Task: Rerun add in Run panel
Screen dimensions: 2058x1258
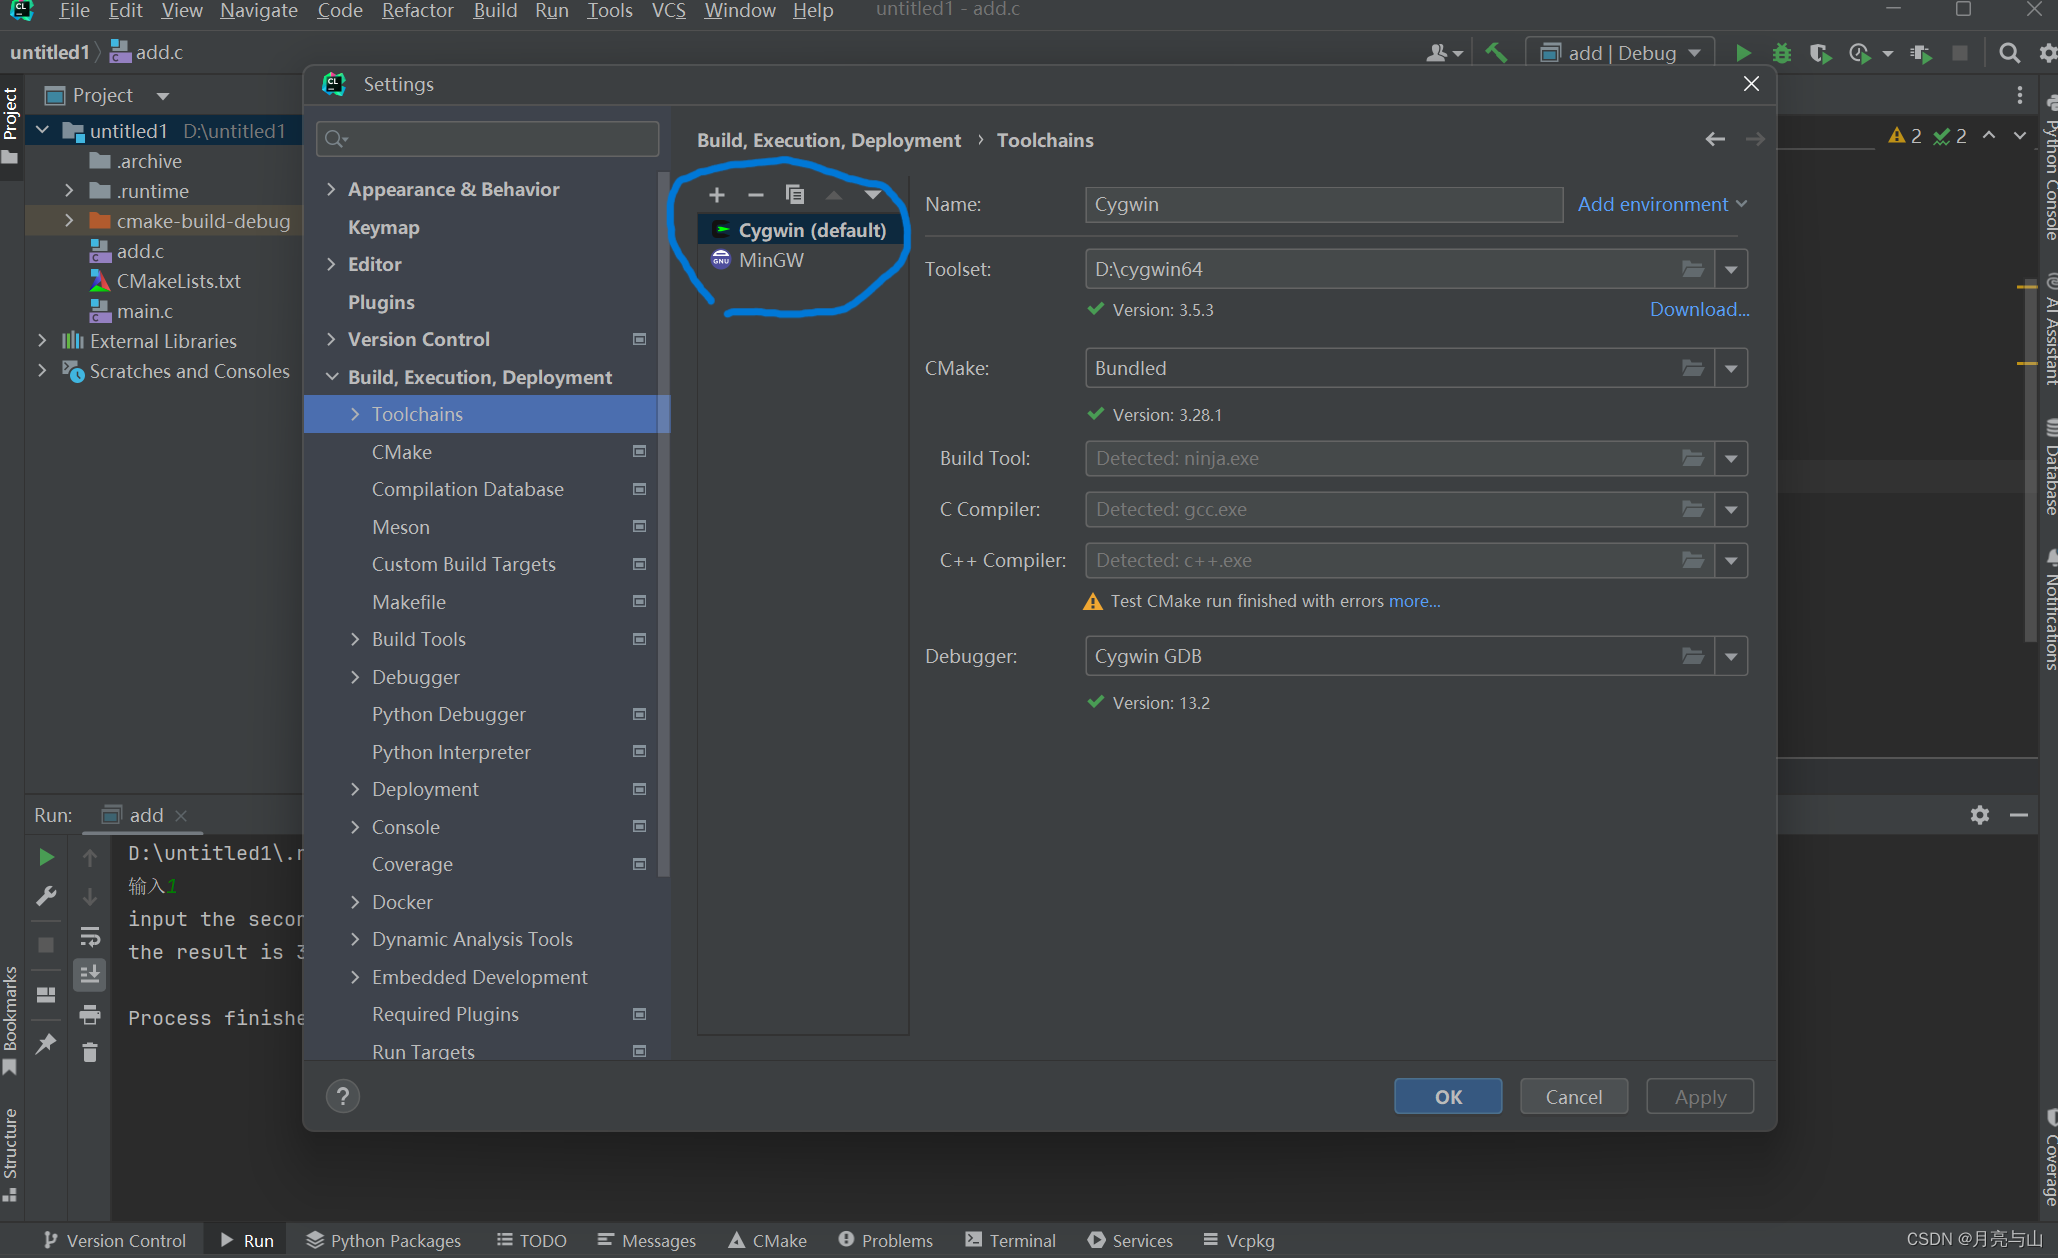Action: [x=46, y=857]
